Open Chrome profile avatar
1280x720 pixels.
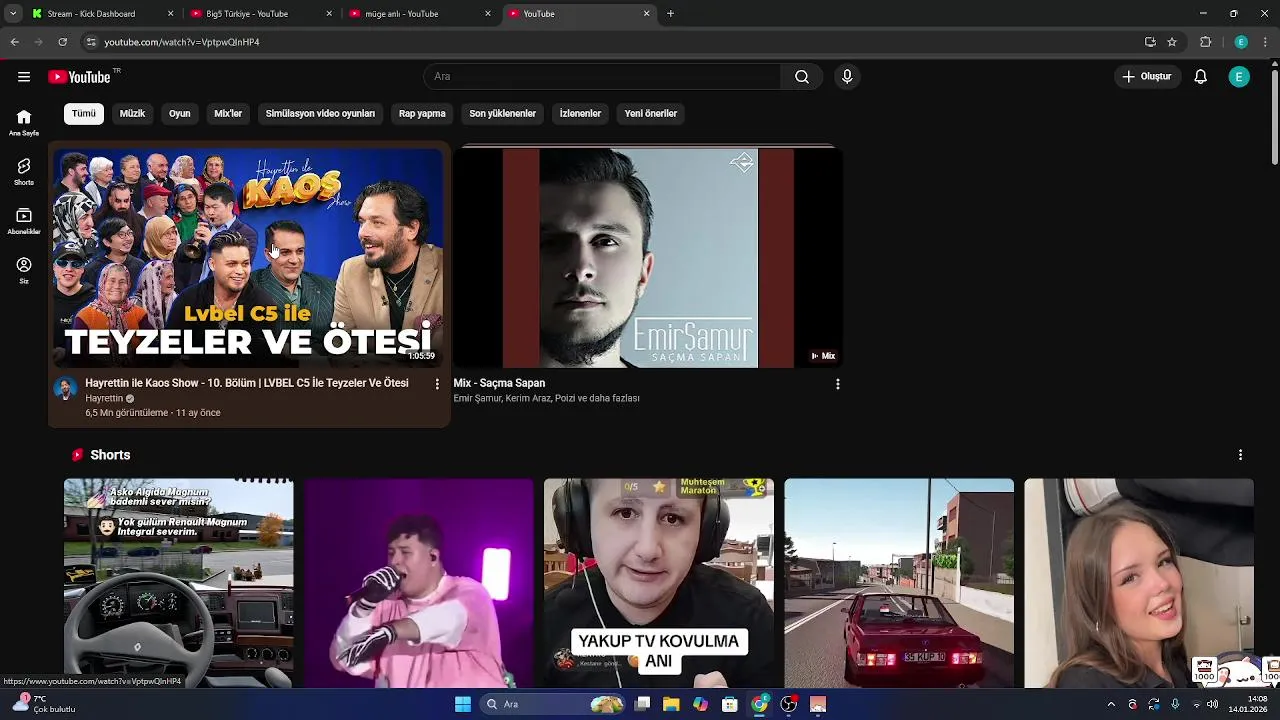point(1241,42)
